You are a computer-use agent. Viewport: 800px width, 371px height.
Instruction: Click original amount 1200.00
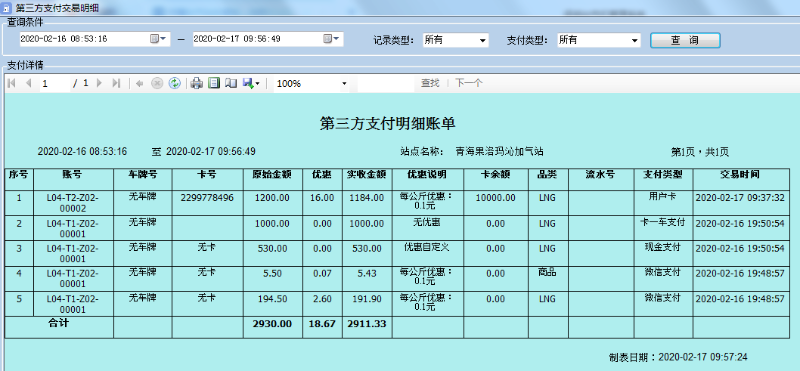[x=272, y=197]
